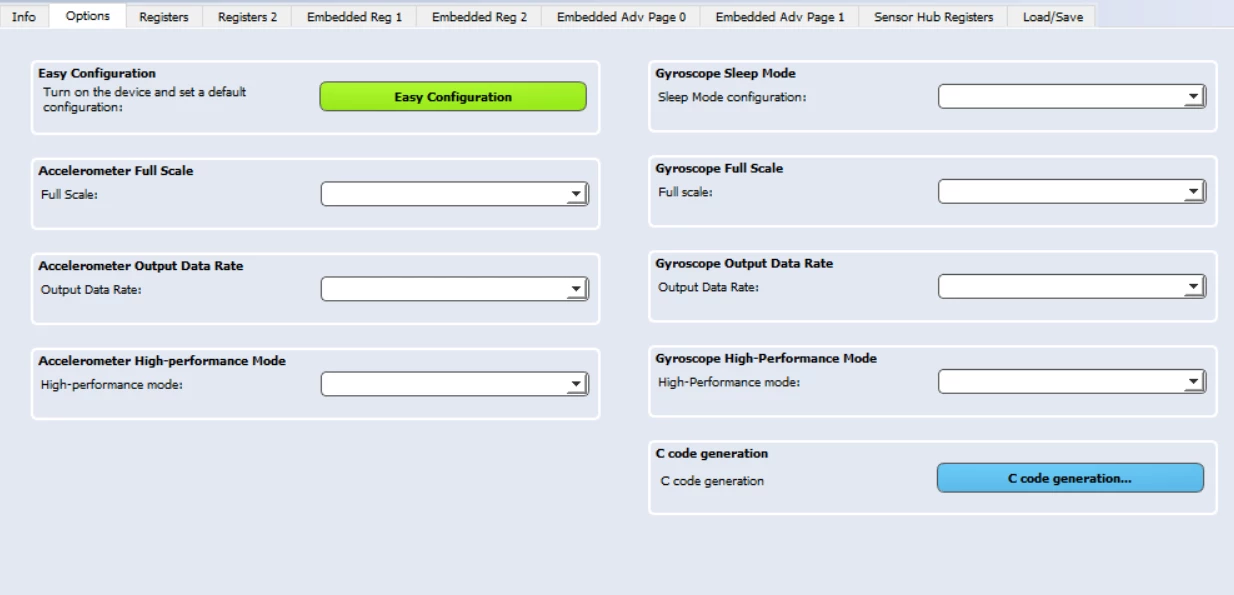The height and width of the screenshot is (595, 1234).
Task: Select the Options tab
Action: click(88, 15)
